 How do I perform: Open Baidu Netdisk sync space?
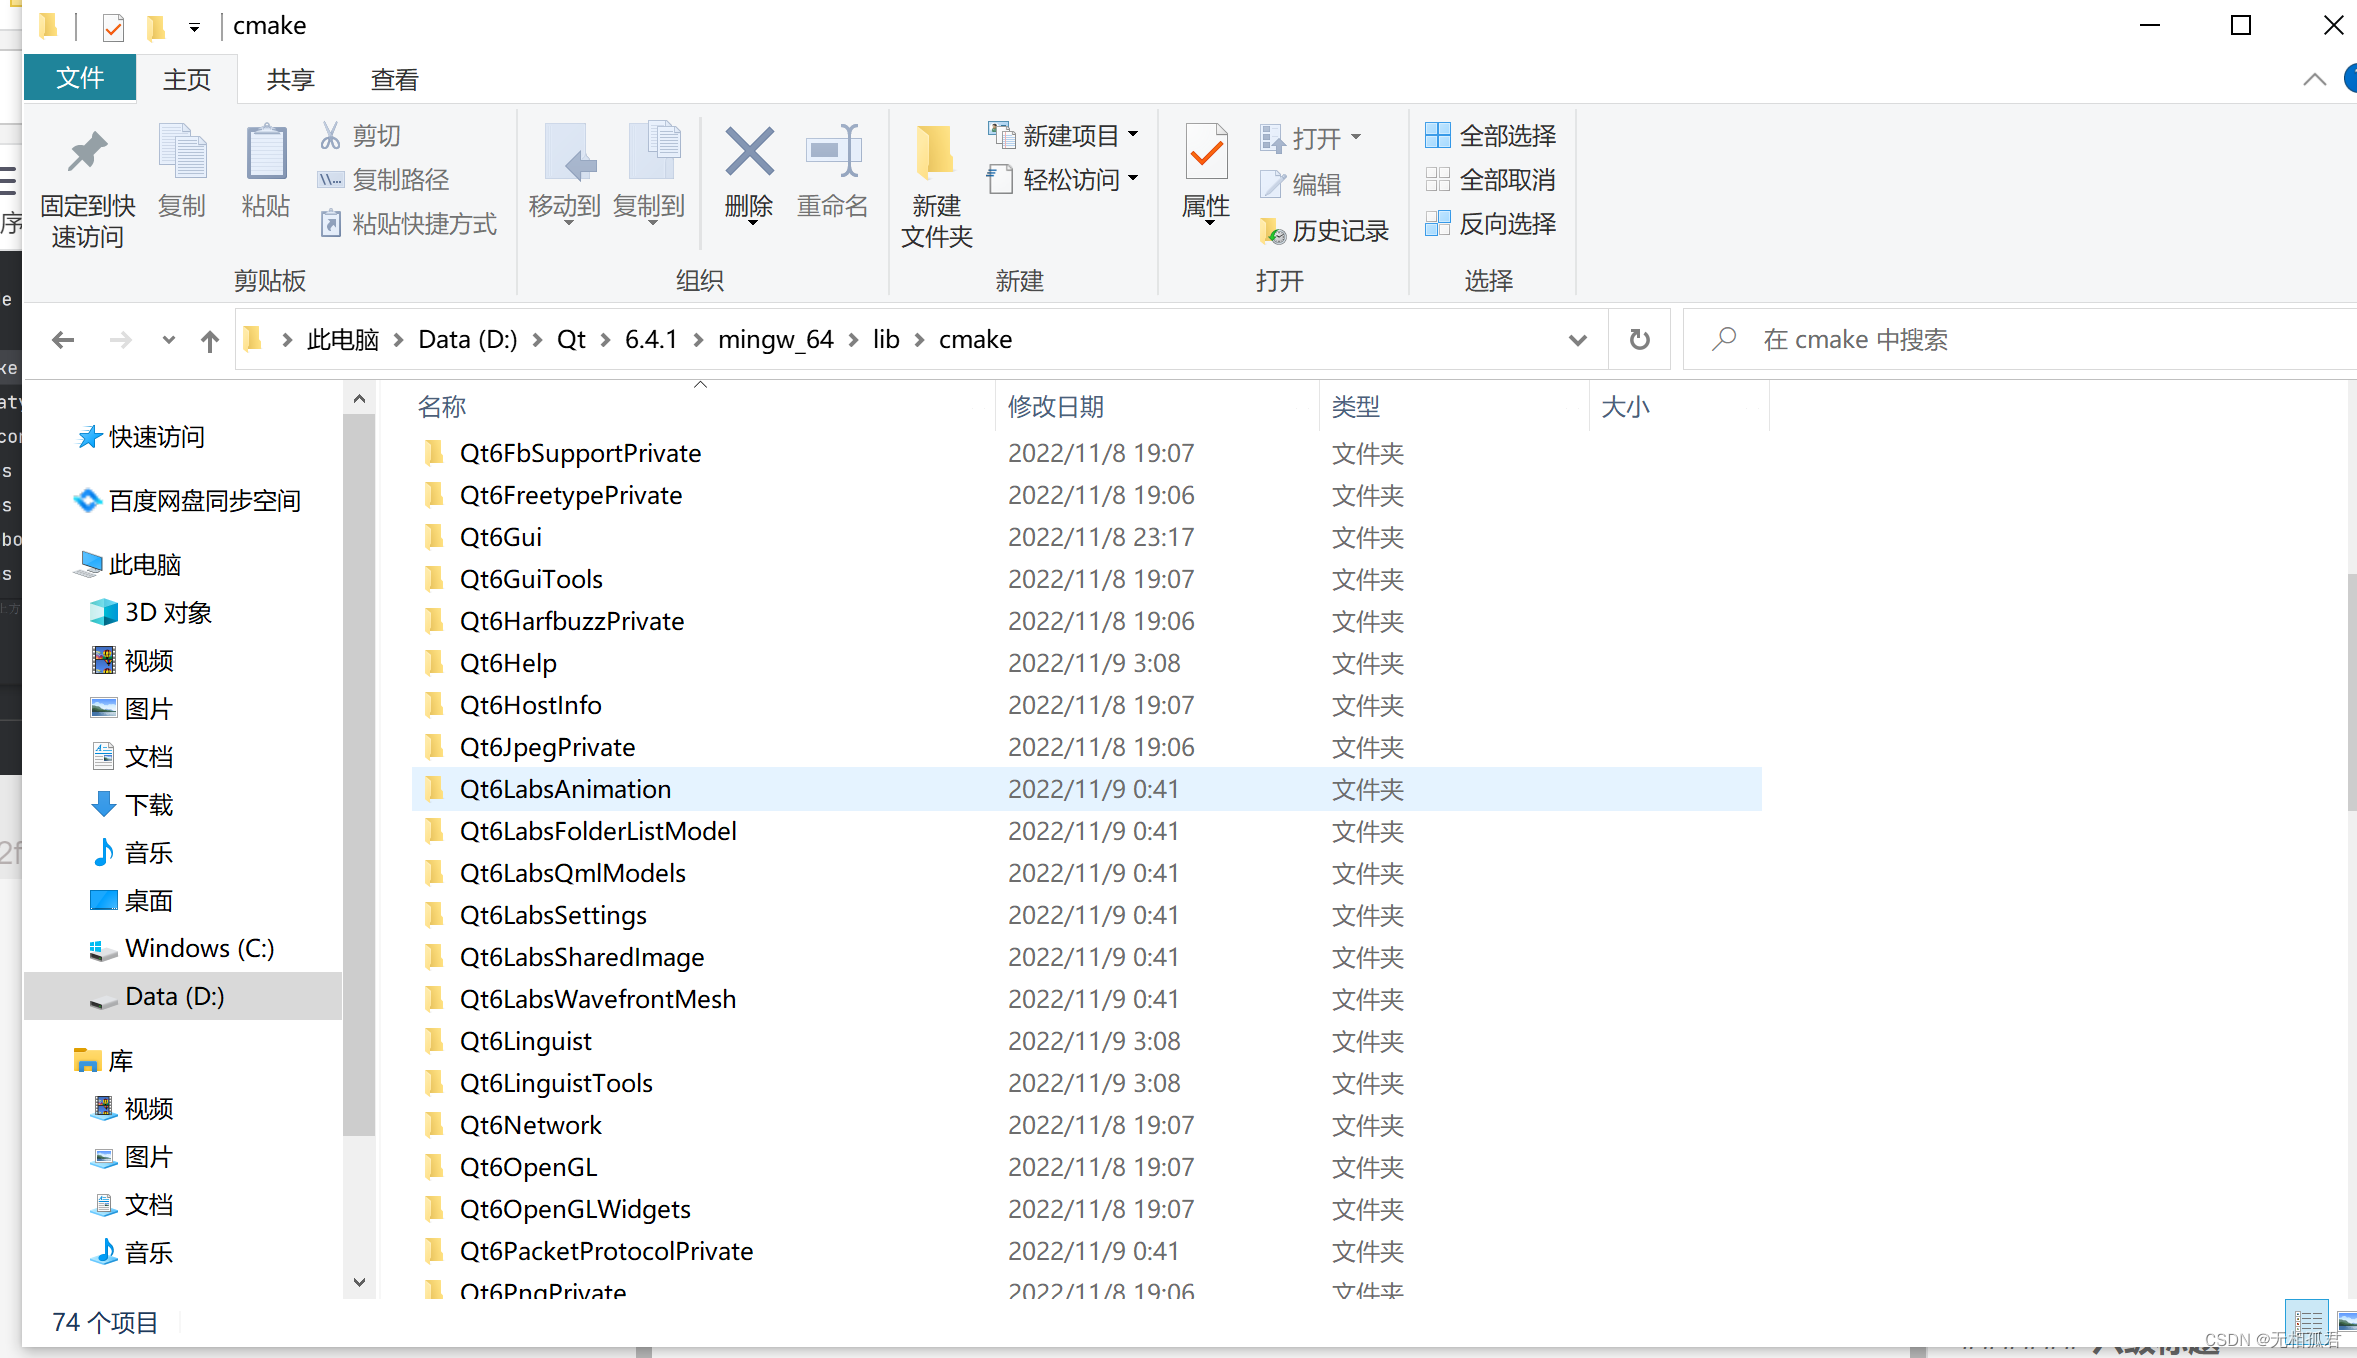coord(187,501)
